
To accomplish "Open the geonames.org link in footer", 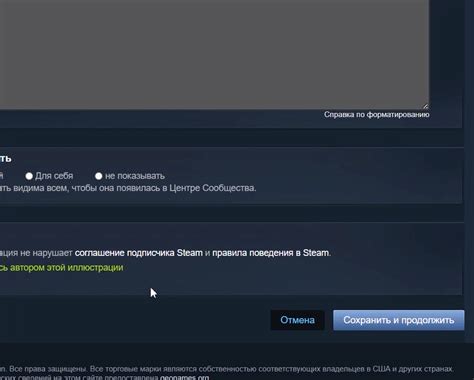I will pyautogui.click(x=184, y=378).
